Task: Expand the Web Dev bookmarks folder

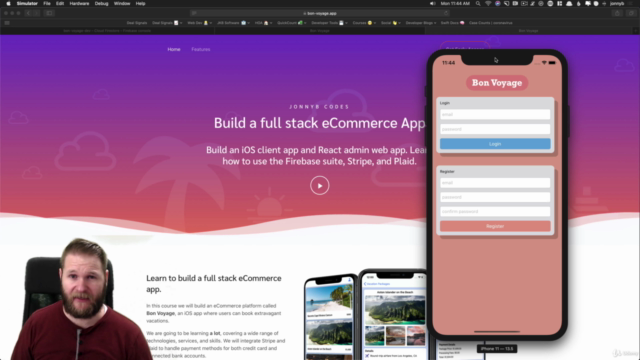Action: pos(199,23)
